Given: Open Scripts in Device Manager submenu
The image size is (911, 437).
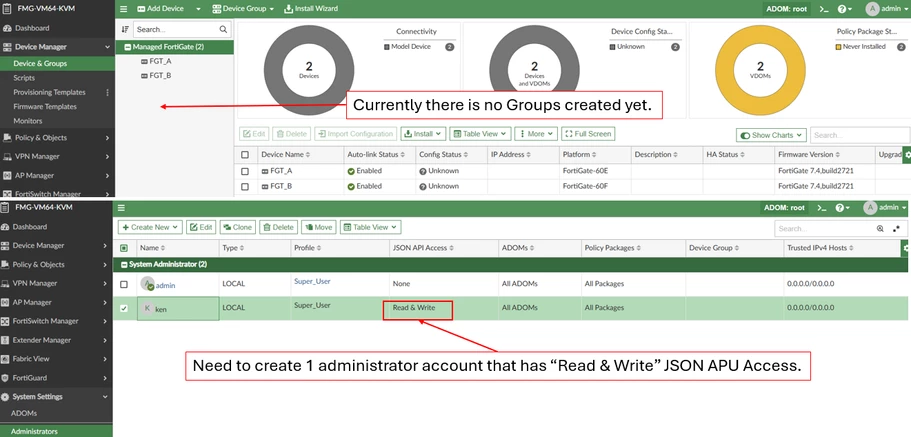Looking at the screenshot, I should 24,78.
